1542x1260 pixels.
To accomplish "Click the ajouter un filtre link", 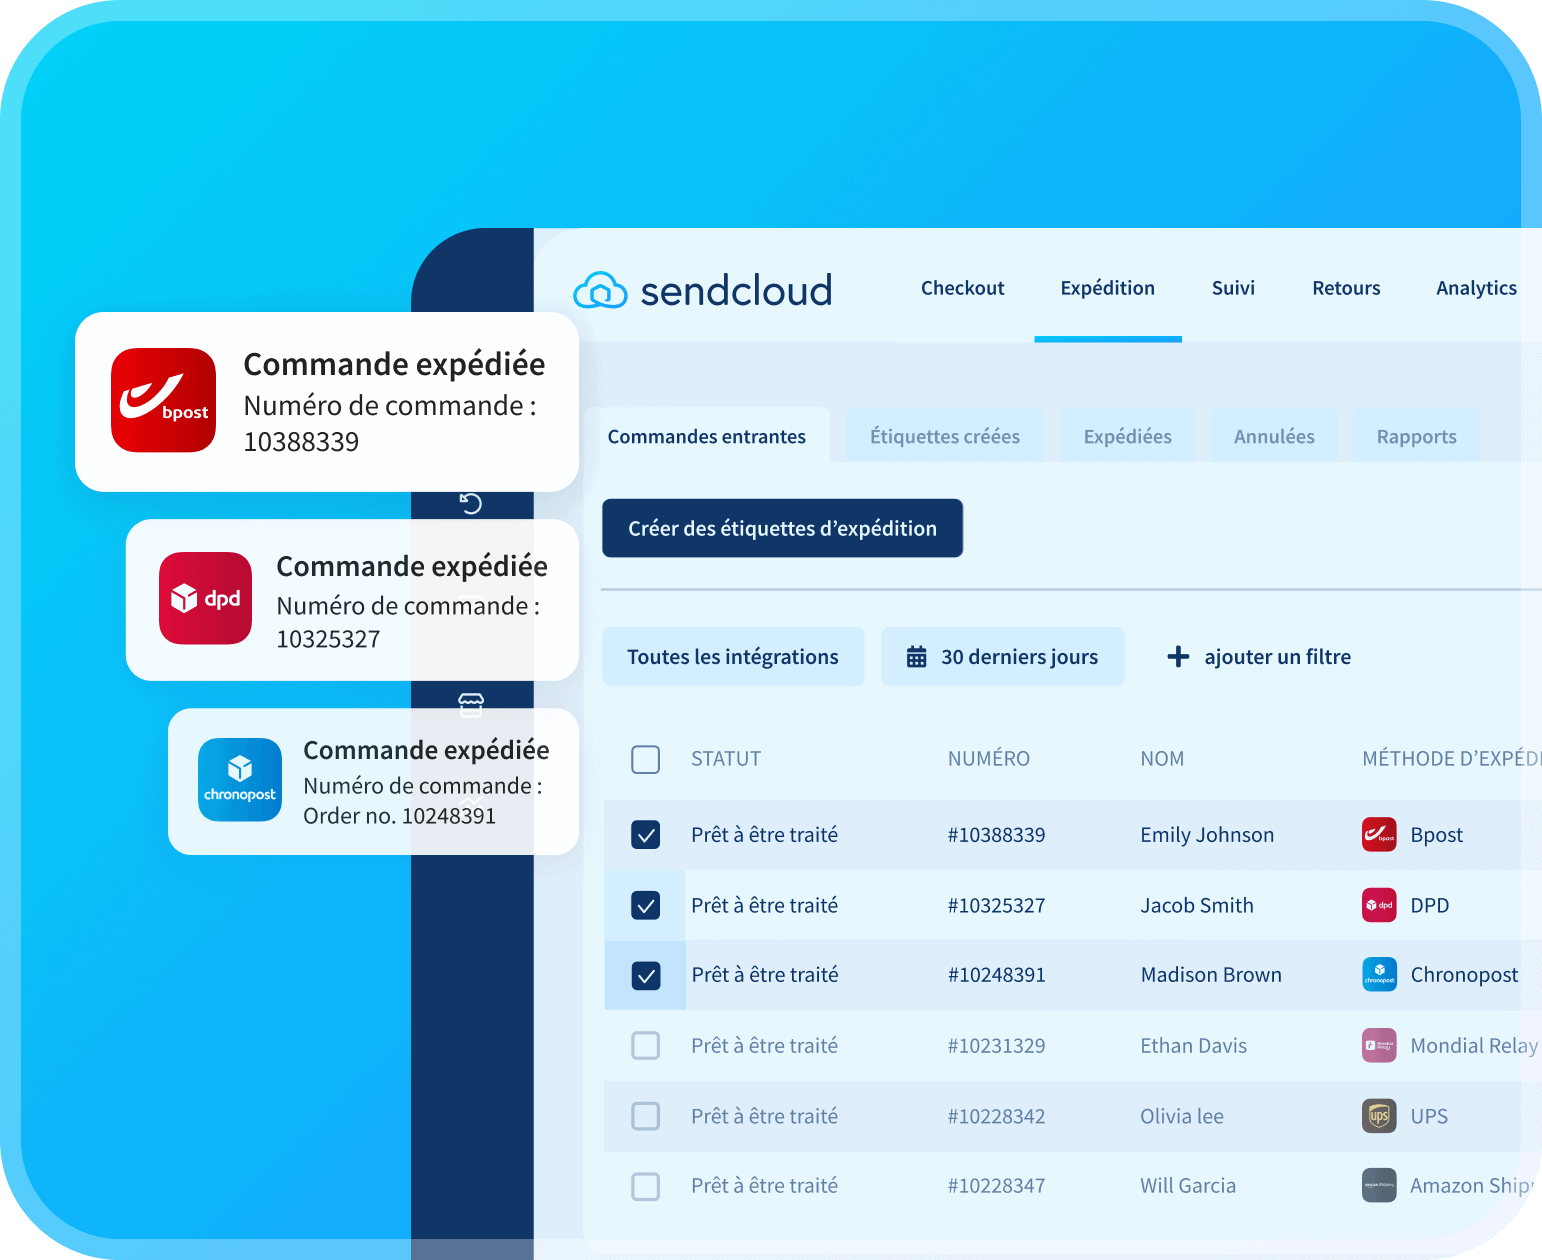I will [1277, 657].
